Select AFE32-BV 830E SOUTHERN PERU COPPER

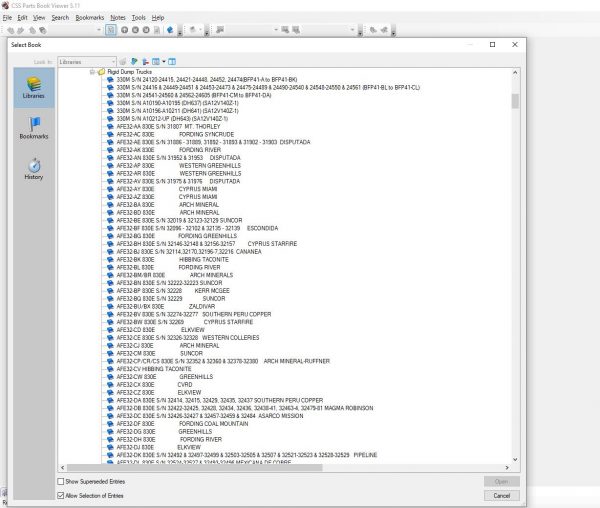point(194,314)
